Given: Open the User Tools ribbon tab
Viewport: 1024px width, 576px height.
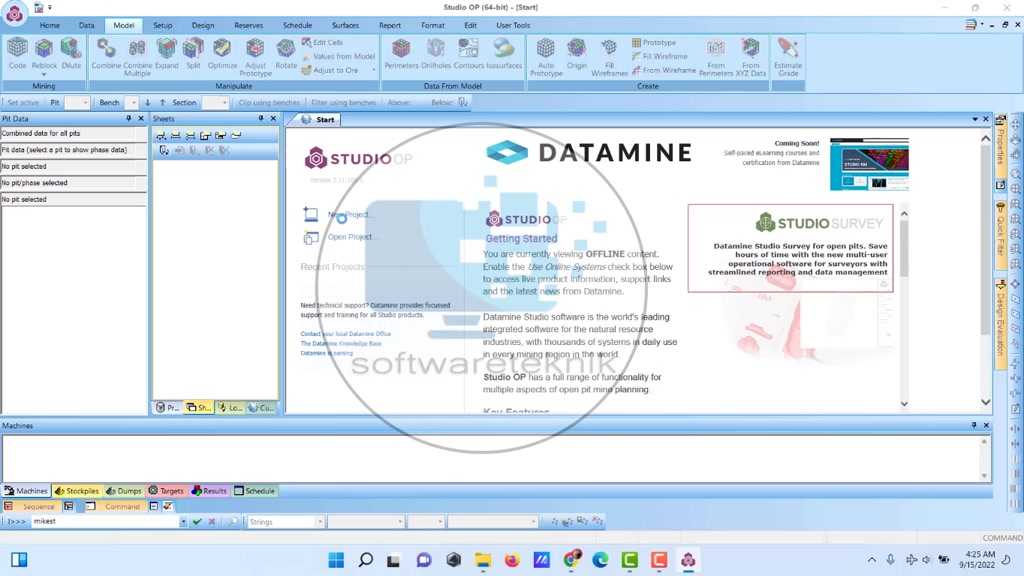Looking at the screenshot, I should [x=513, y=25].
